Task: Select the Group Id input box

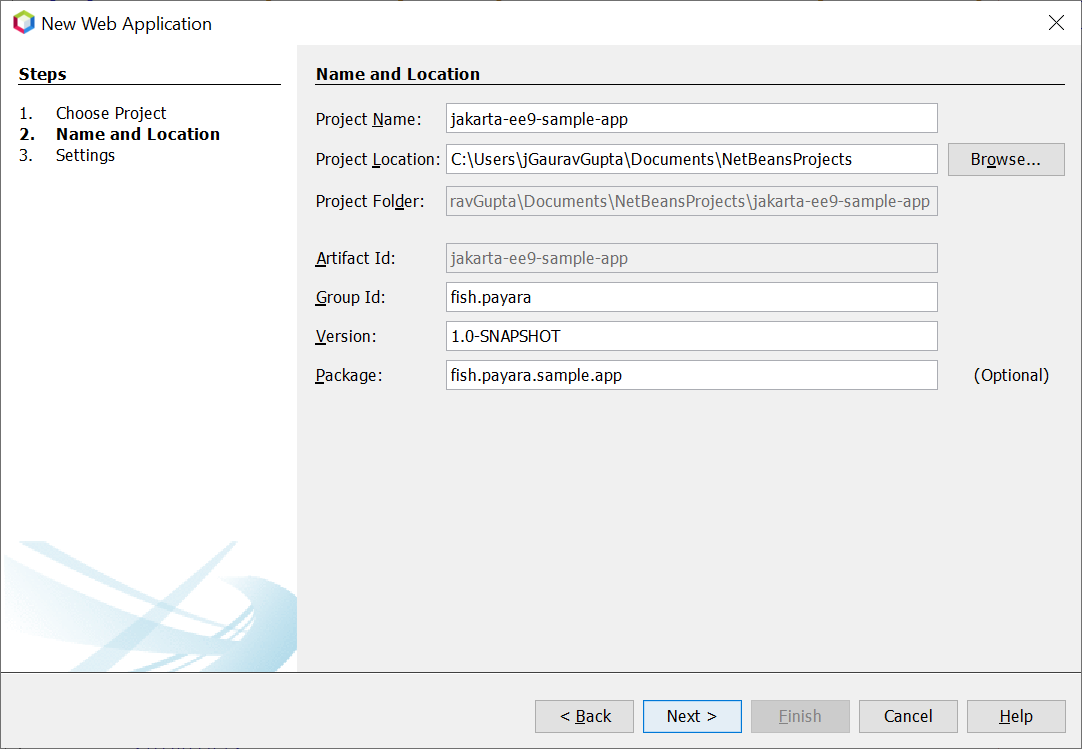Action: (691, 297)
